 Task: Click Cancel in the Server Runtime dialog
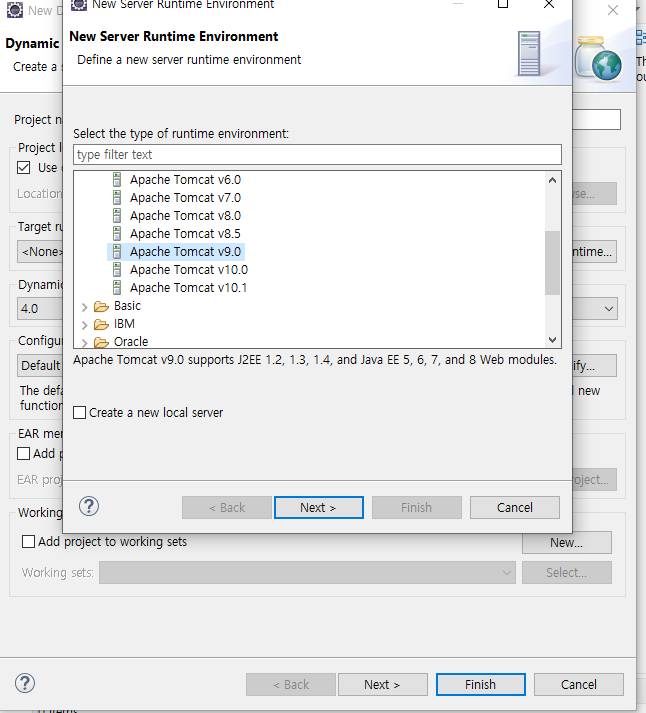[515, 507]
